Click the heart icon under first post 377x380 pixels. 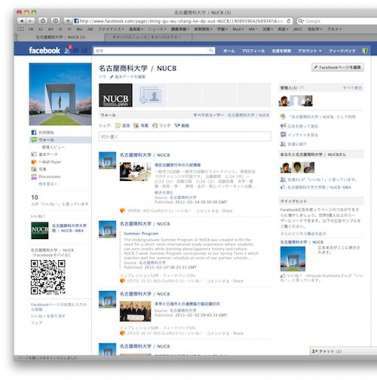click(x=123, y=210)
